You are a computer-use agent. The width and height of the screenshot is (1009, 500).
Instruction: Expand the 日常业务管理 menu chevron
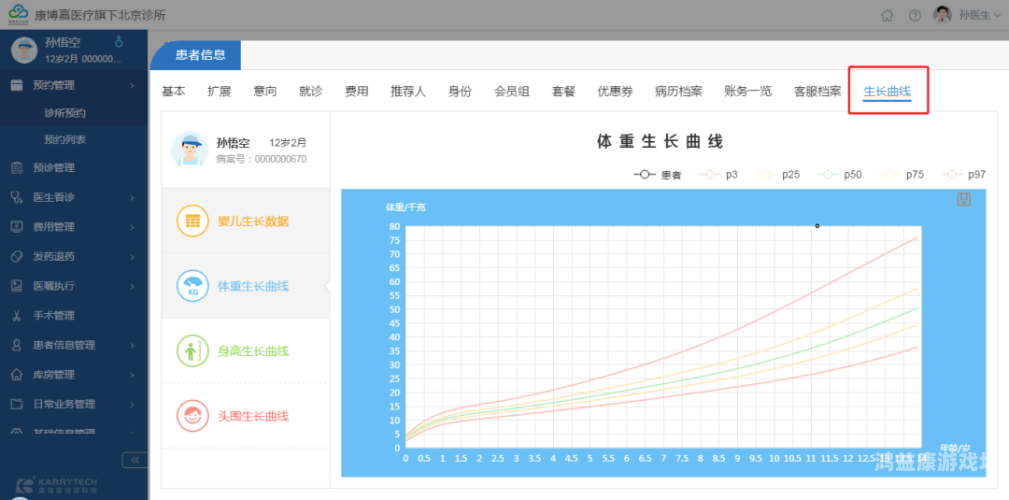(x=132, y=405)
